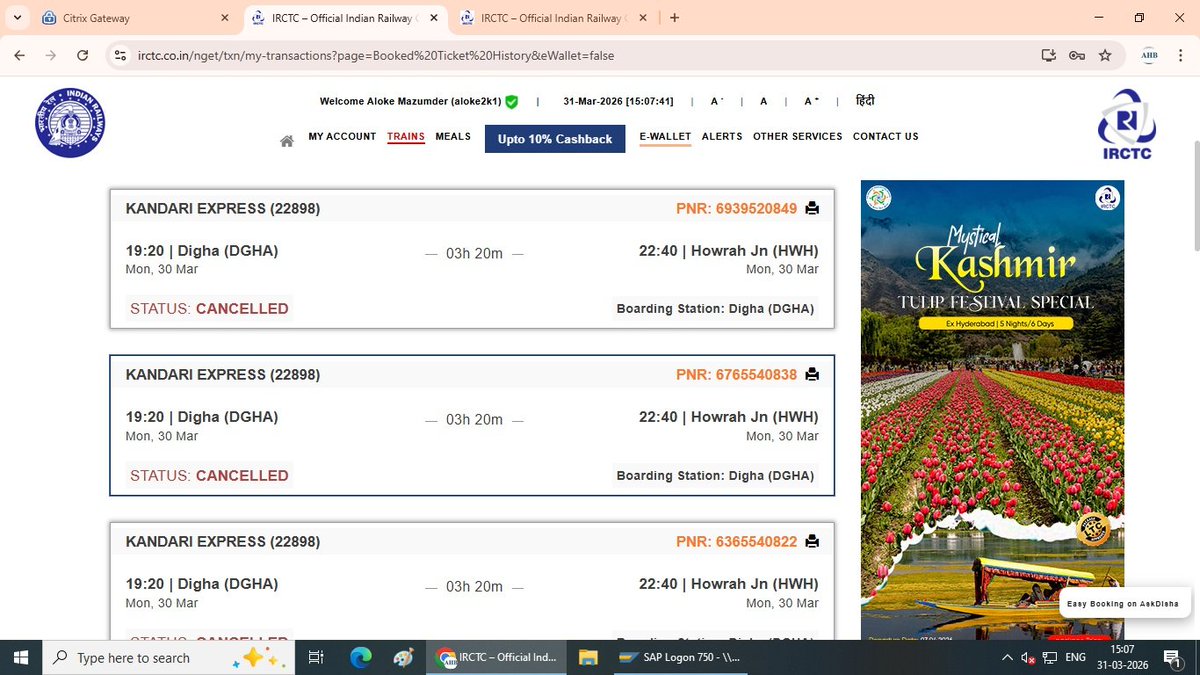The image size is (1200, 675).
Task: Click PNR: 6365540822 text
Action: click(x=737, y=542)
